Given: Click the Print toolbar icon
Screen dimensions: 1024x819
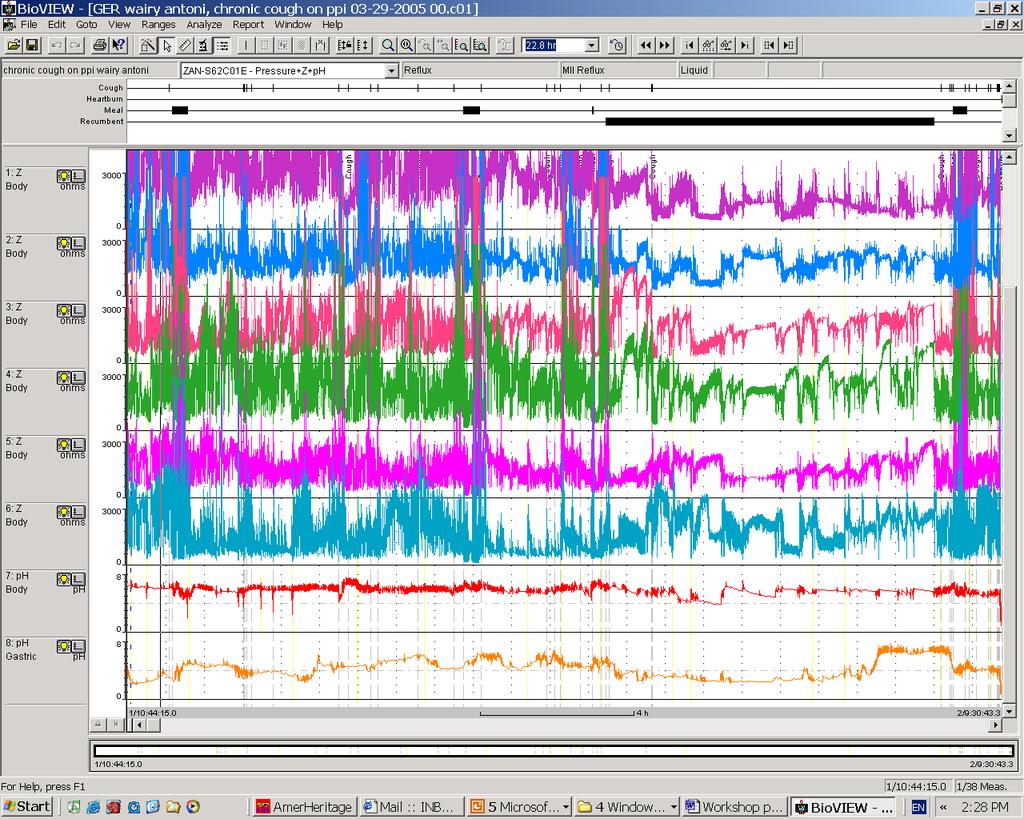Looking at the screenshot, I should pos(99,45).
